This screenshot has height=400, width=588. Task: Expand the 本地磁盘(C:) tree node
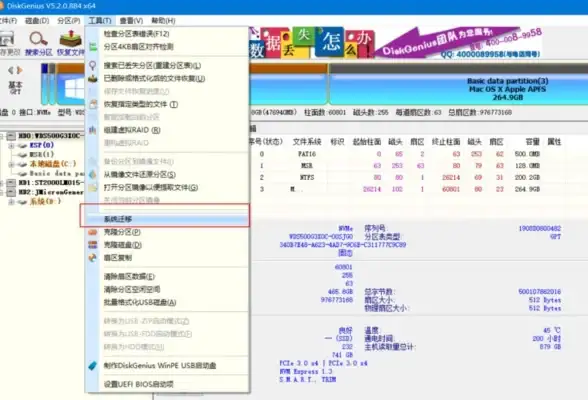tap(11, 164)
